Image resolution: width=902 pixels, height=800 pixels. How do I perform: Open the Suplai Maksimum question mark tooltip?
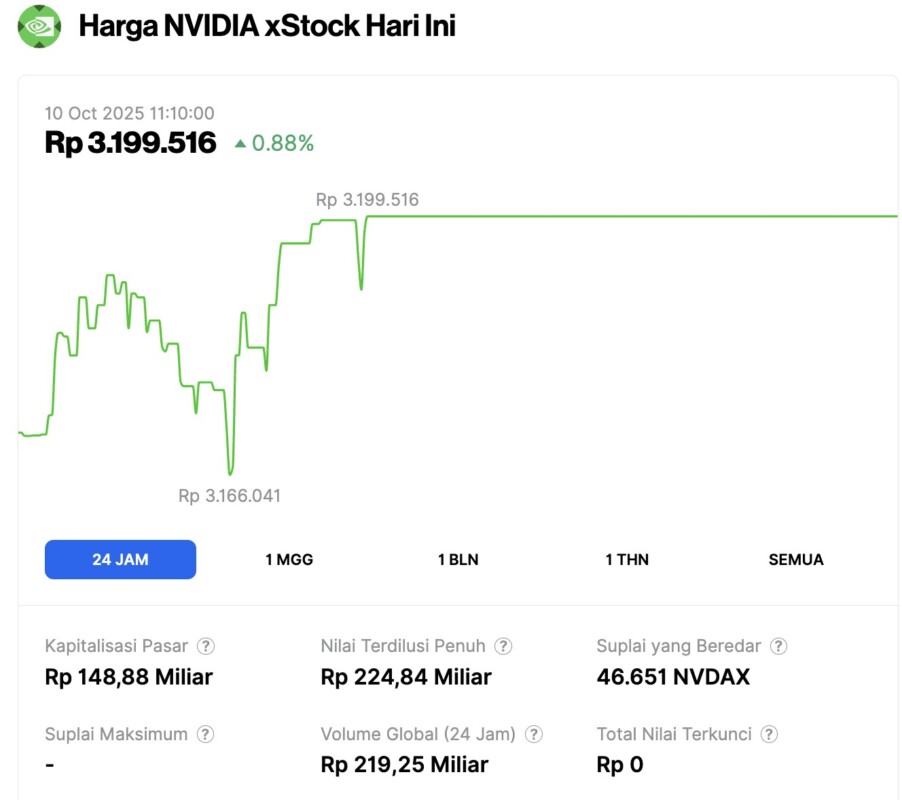click(203, 734)
